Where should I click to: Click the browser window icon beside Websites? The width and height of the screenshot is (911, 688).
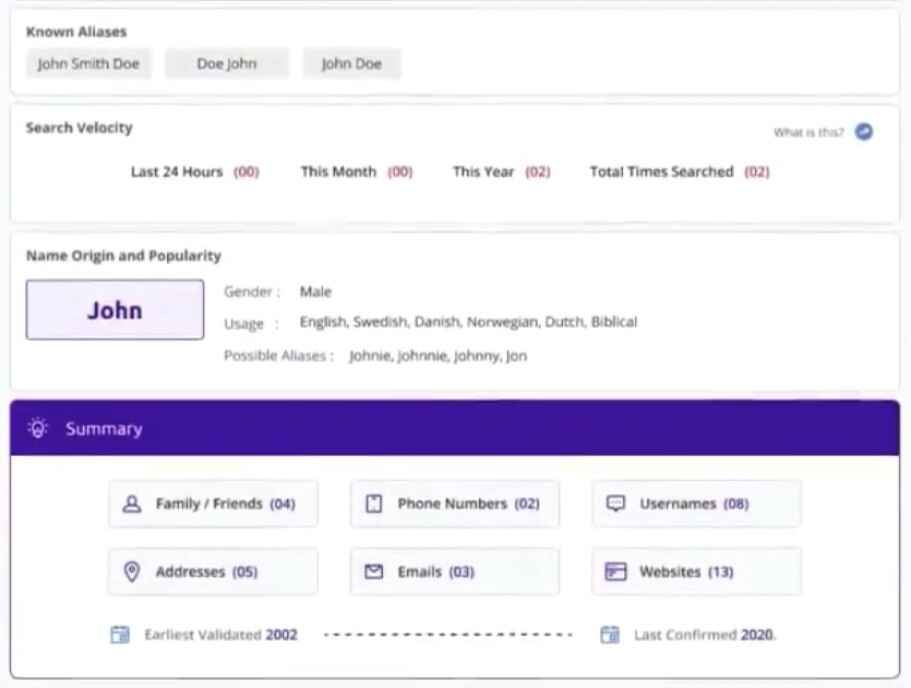click(616, 572)
